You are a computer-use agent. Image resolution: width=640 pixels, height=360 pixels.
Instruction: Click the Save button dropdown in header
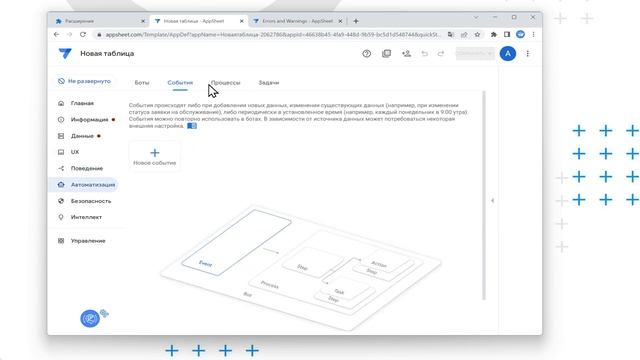click(475, 53)
